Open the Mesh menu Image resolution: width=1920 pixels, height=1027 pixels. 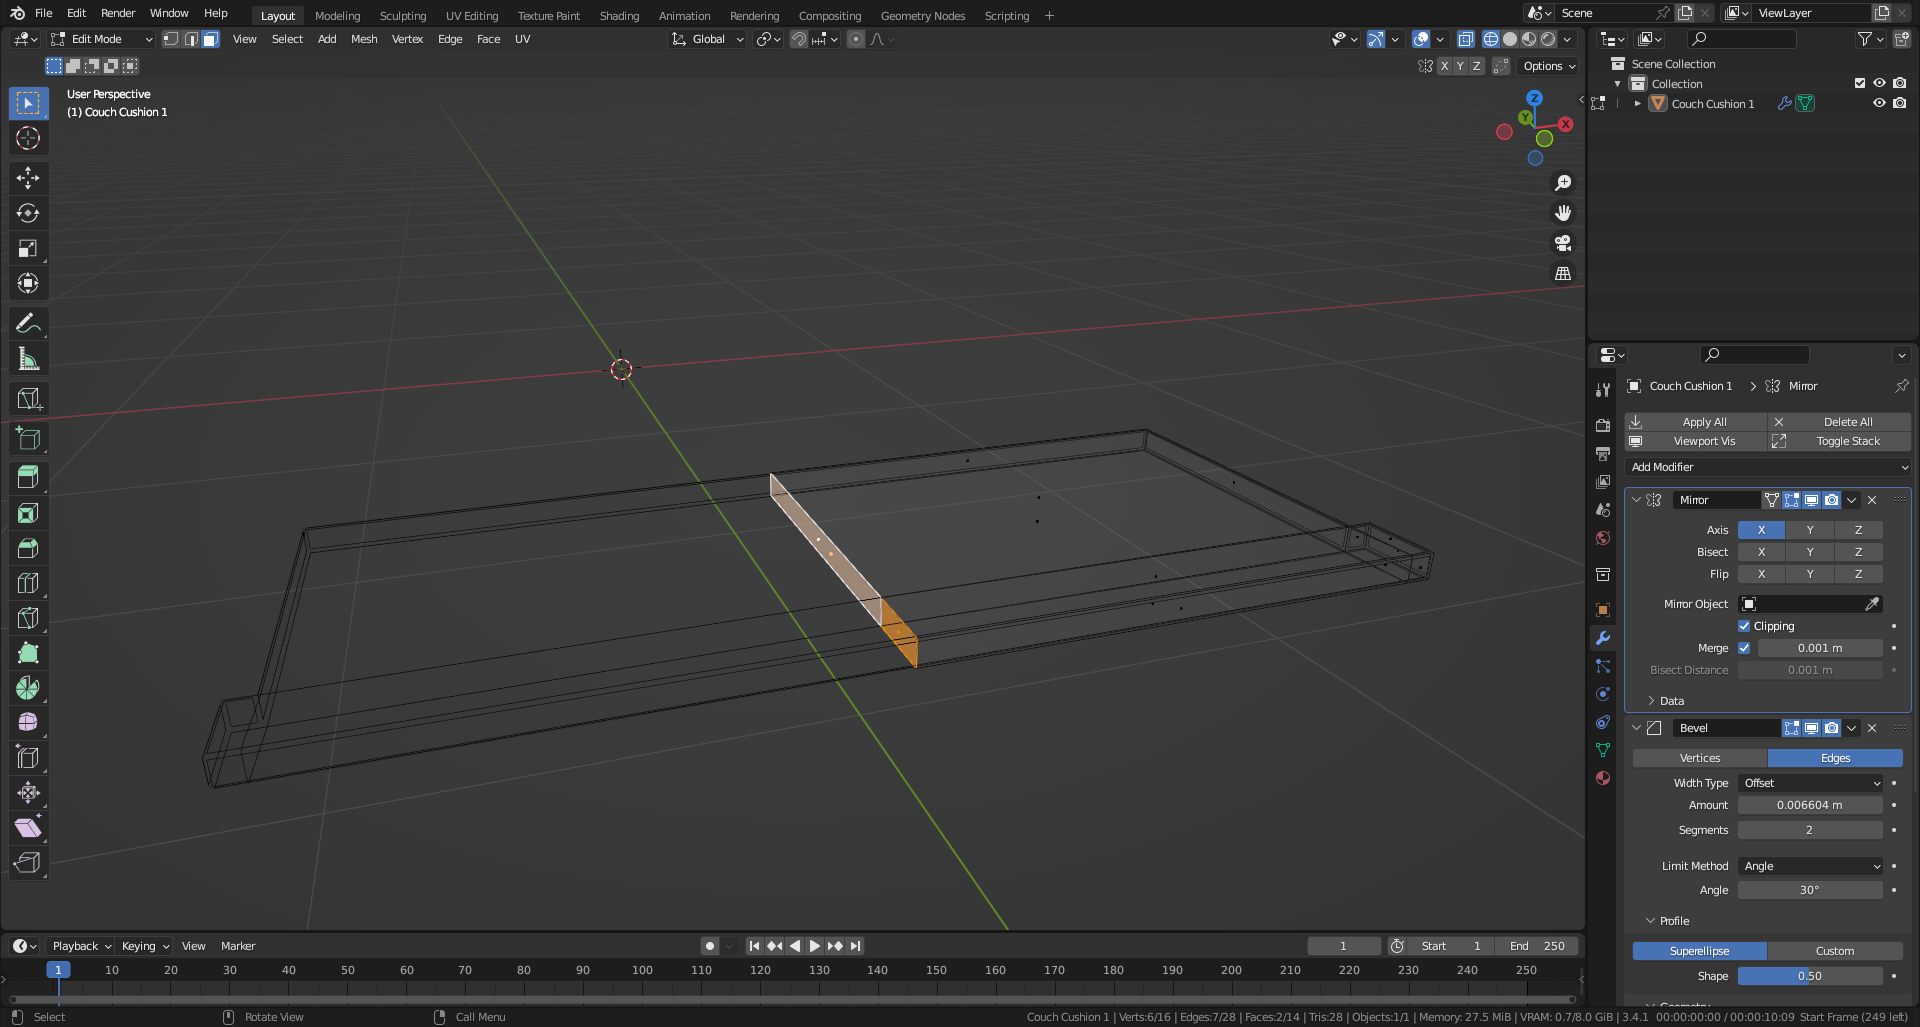click(364, 39)
